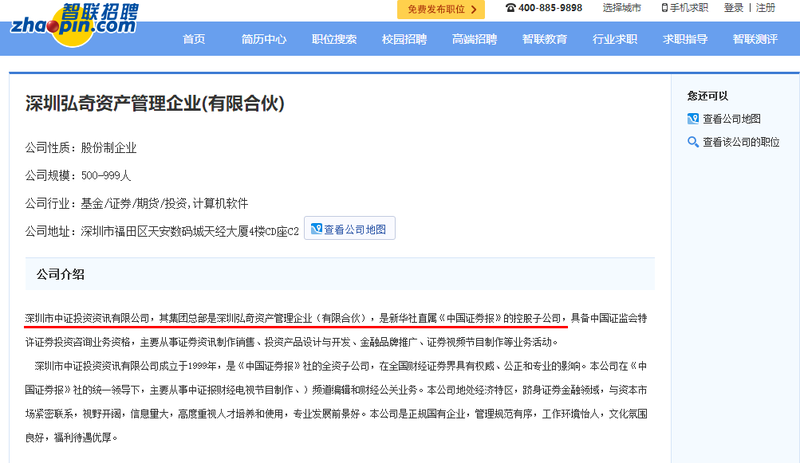
Task: Open 求职指导 nav item
Action: [685, 39]
